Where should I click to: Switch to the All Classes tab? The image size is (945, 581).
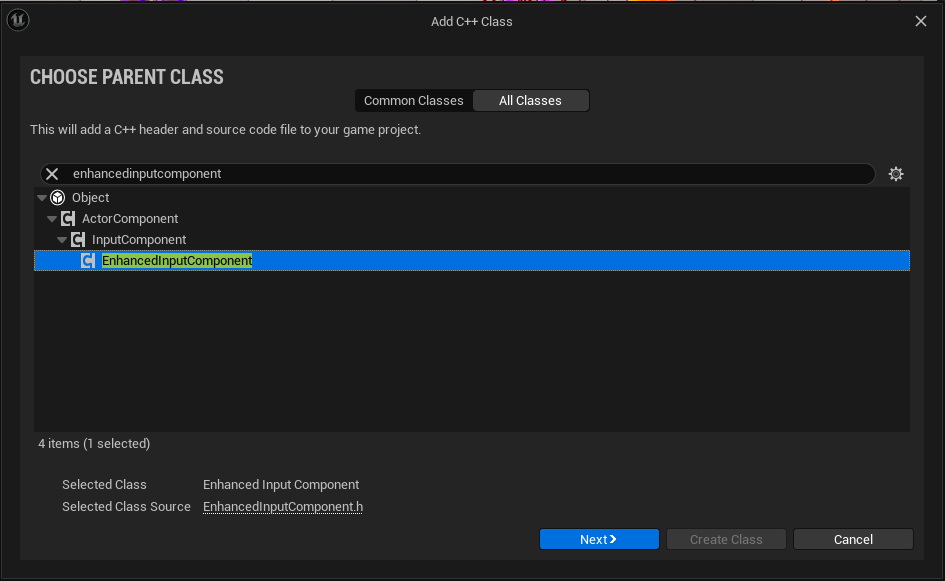[530, 101]
